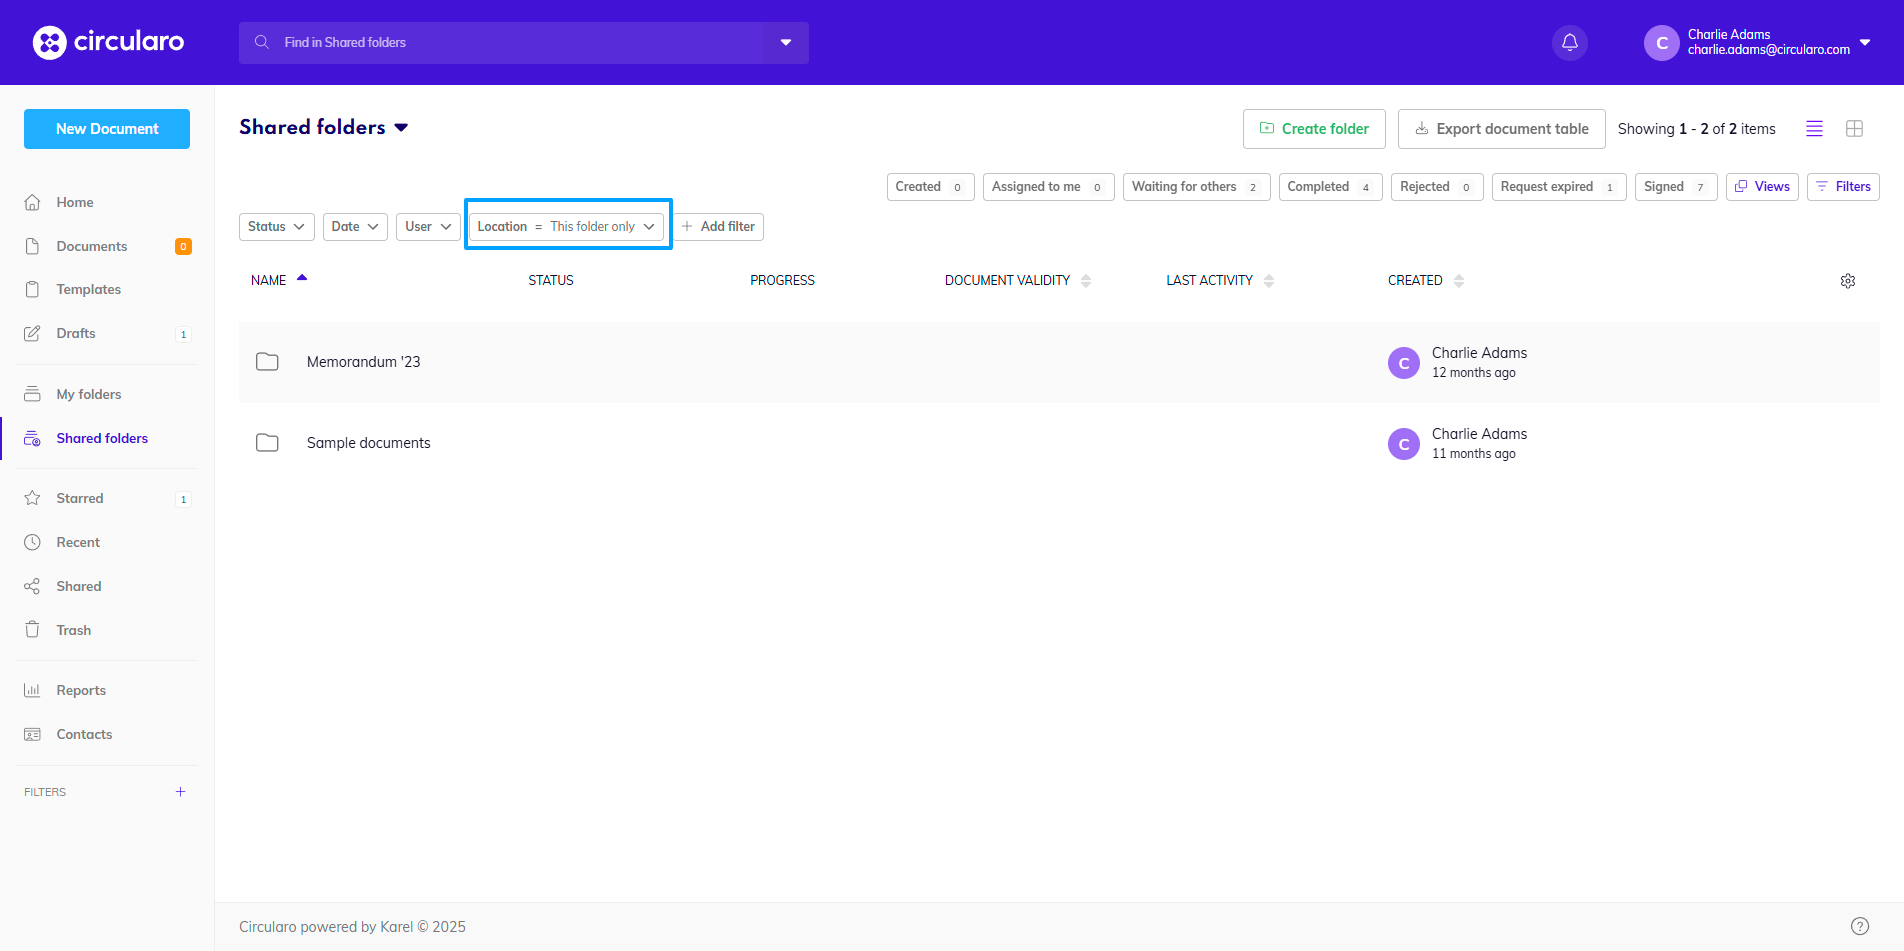Toggle the Signed status quick filter
This screenshot has width=1904, height=951.
tap(1674, 187)
